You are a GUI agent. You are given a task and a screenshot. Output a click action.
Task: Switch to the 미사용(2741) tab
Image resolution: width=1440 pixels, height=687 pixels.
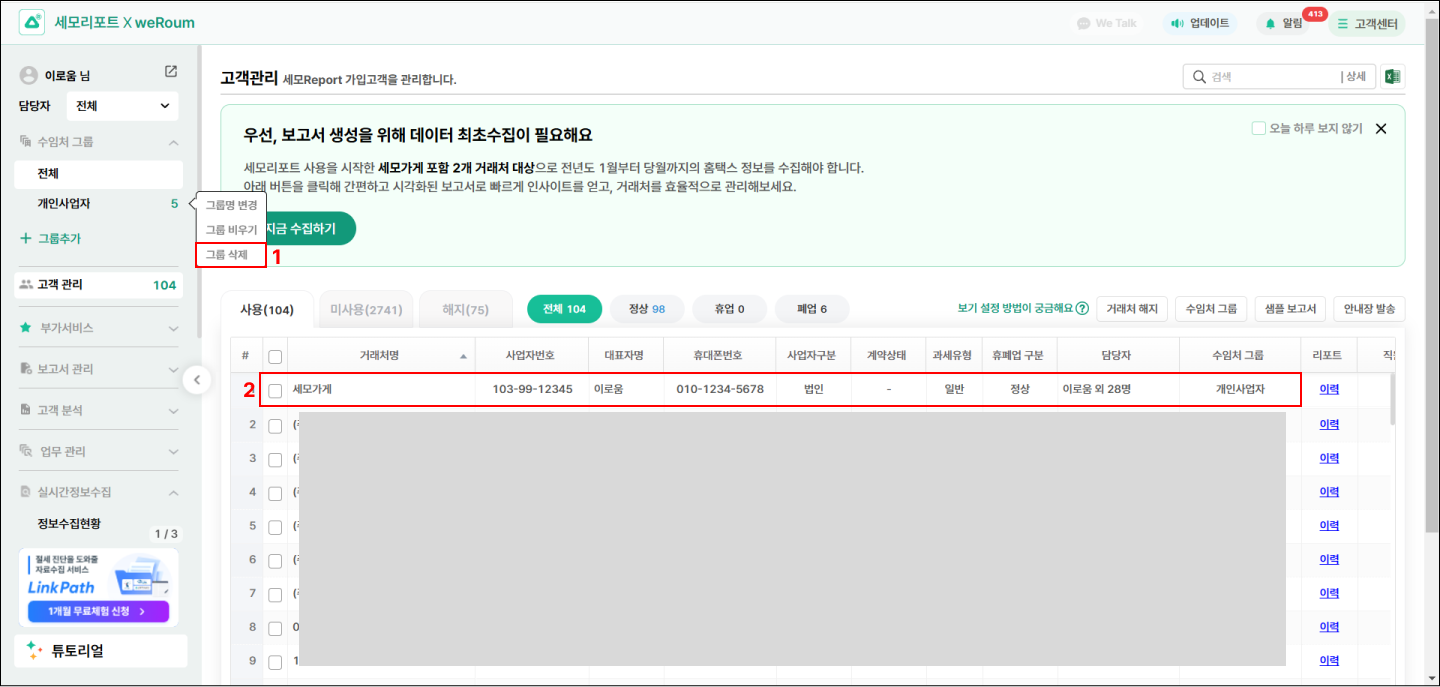point(365,310)
